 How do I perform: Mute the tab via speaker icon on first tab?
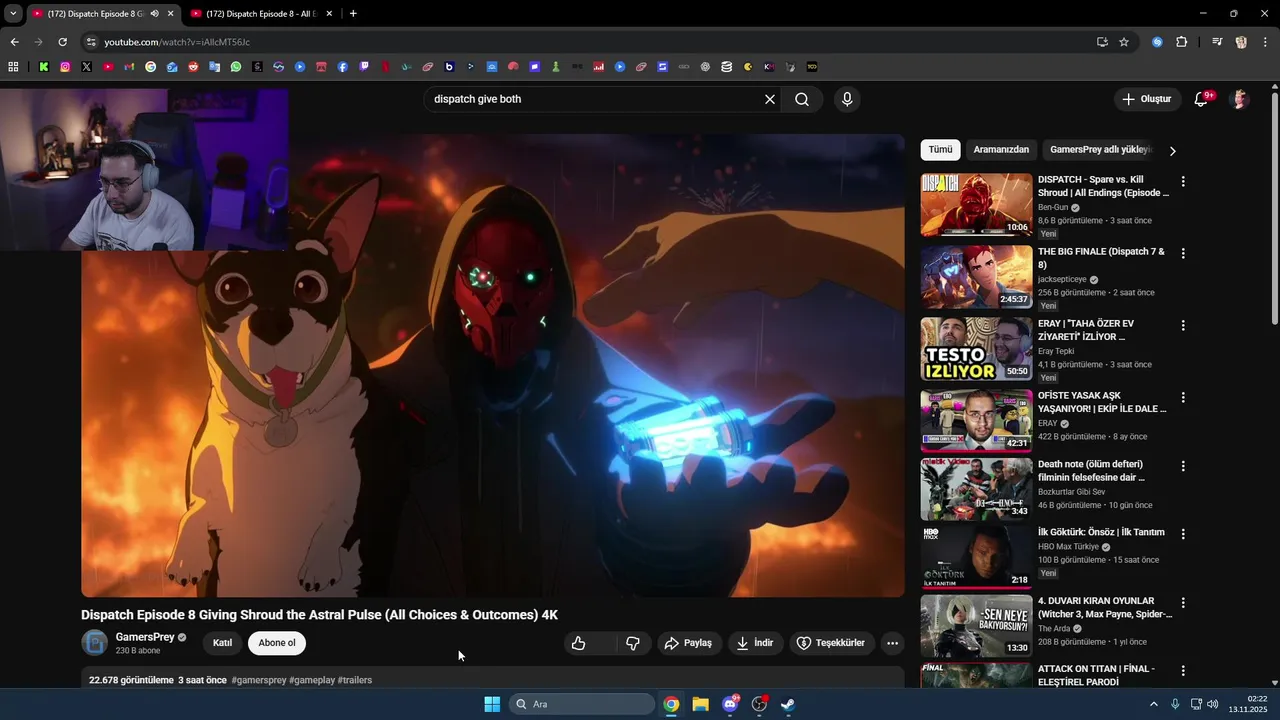click(x=154, y=14)
